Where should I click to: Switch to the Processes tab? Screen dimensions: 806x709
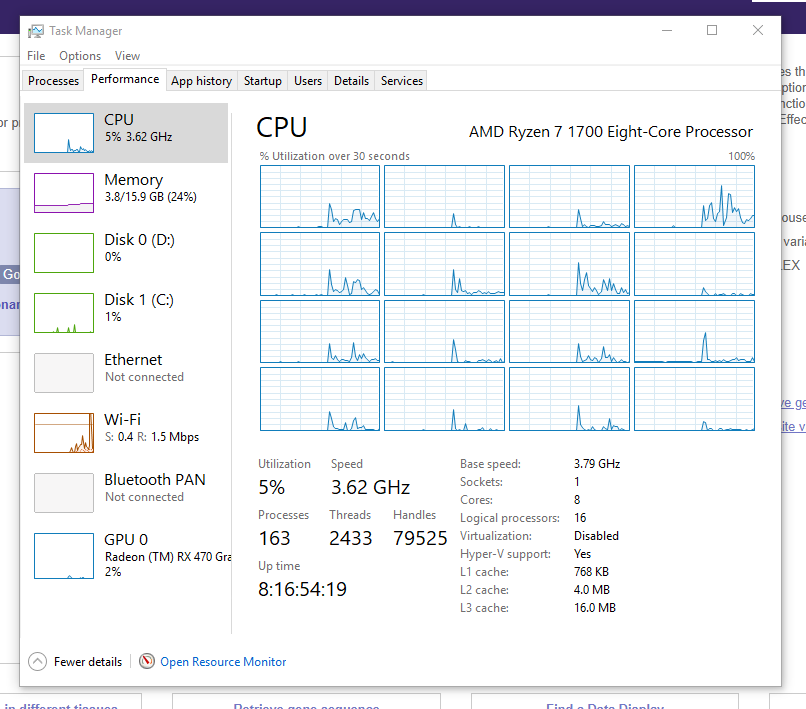(53, 81)
